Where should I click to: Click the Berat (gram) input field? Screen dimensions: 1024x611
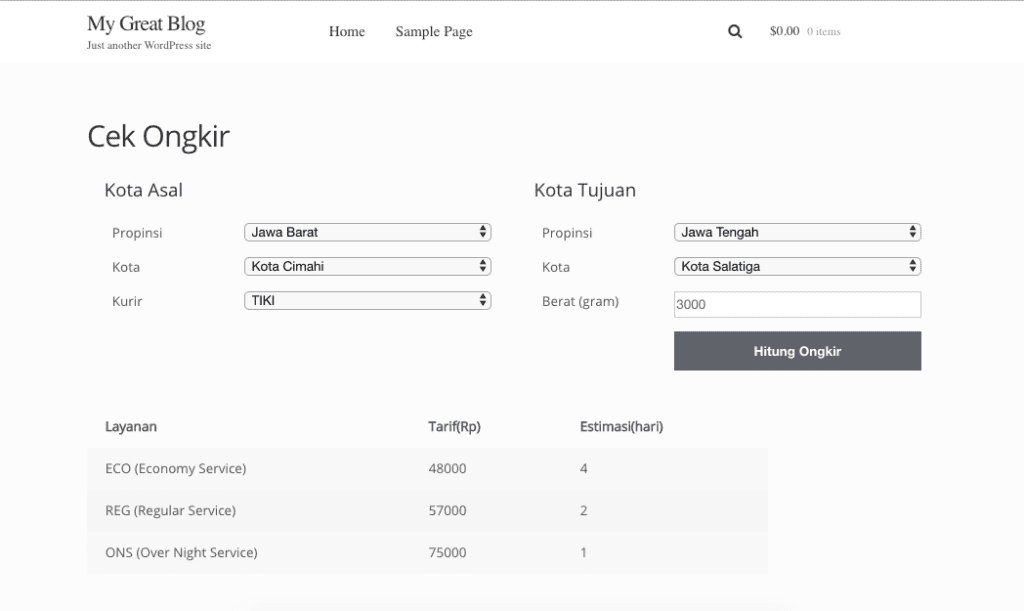point(797,304)
